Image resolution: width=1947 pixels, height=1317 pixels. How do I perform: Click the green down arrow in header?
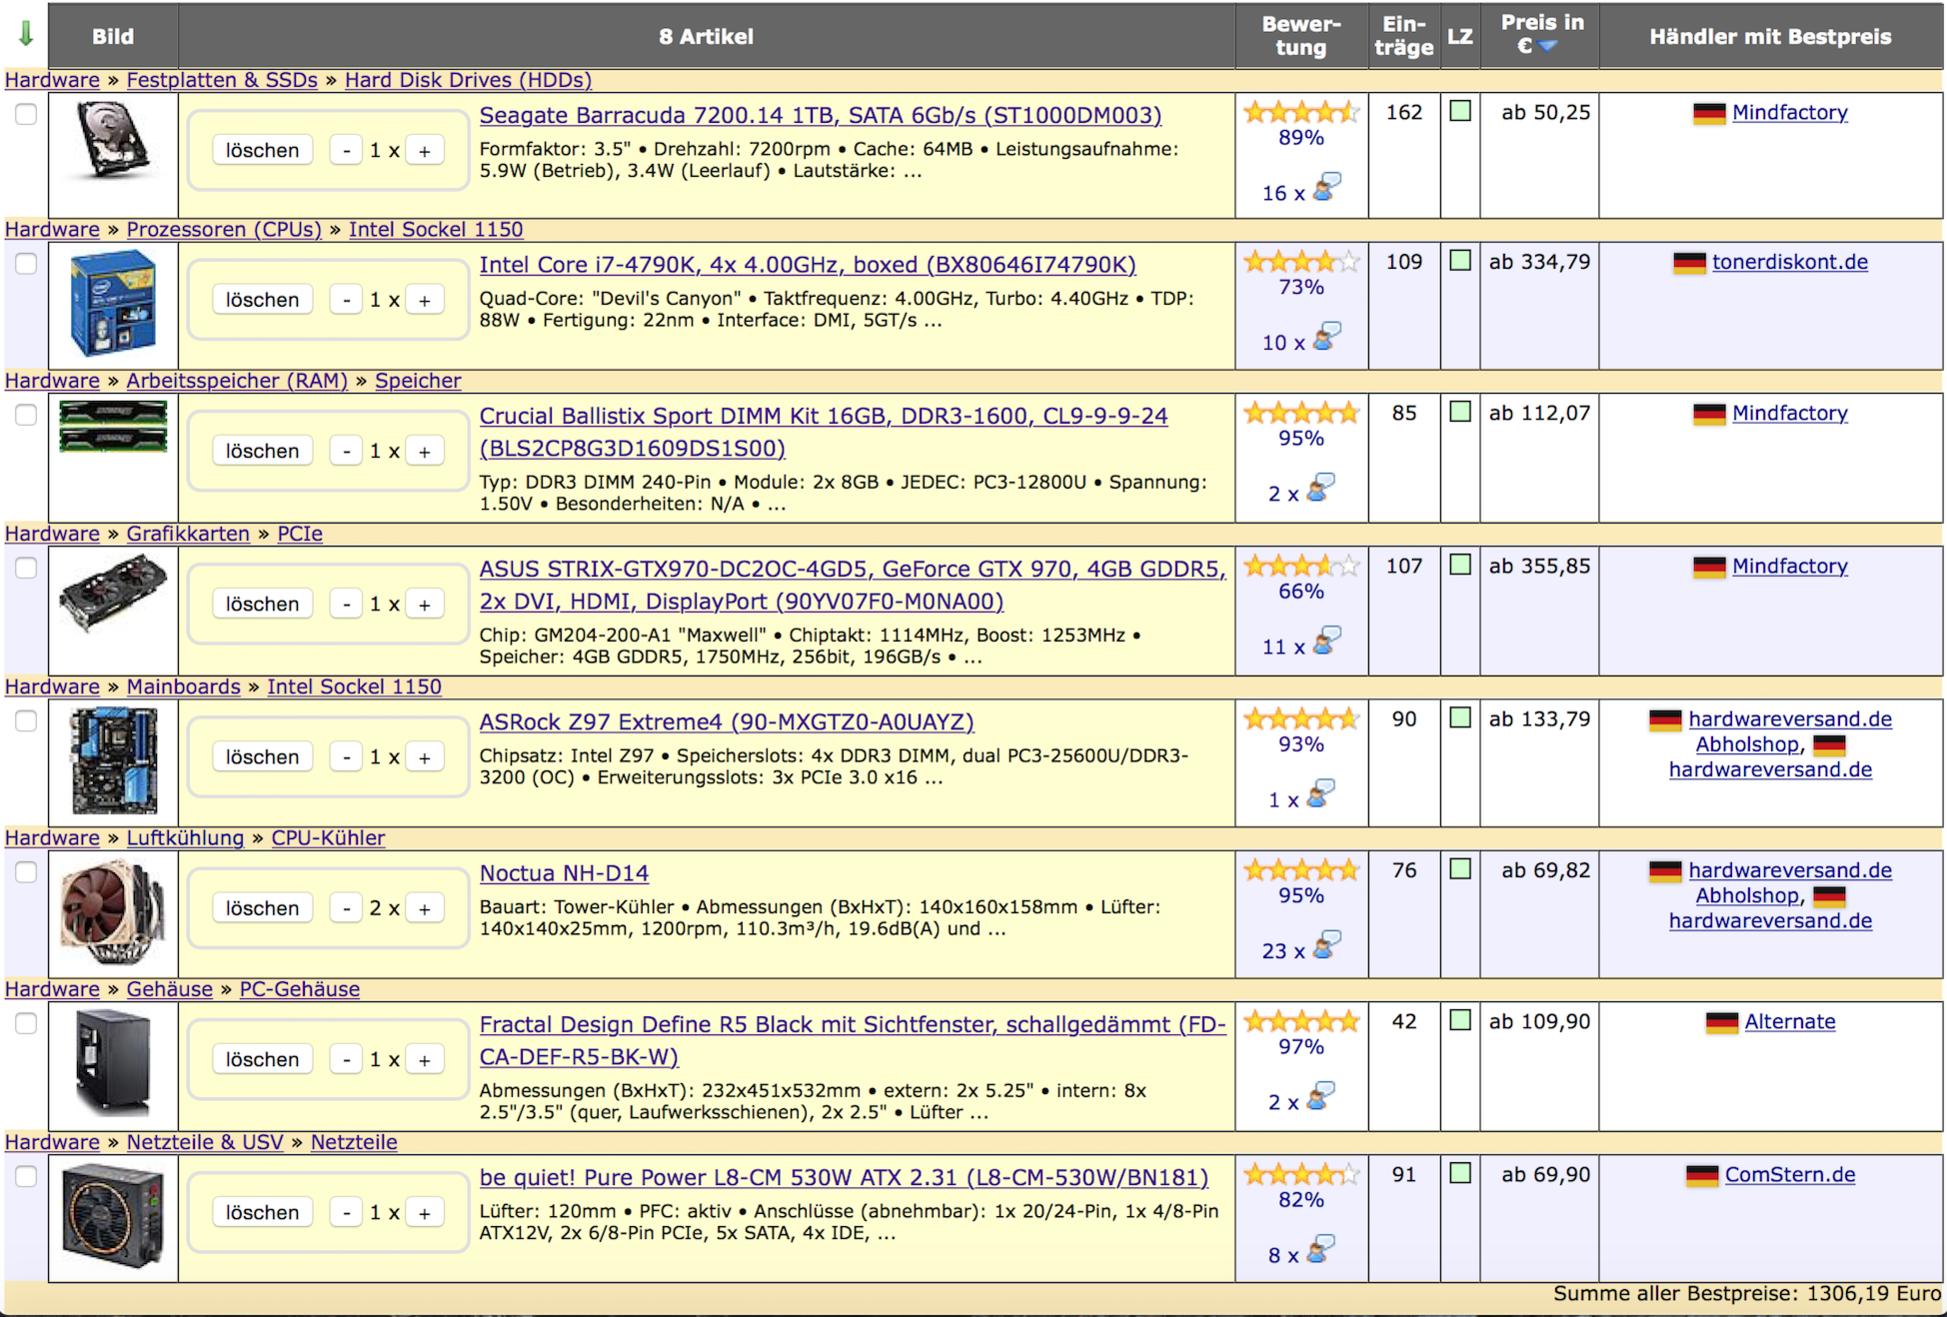click(x=26, y=34)
